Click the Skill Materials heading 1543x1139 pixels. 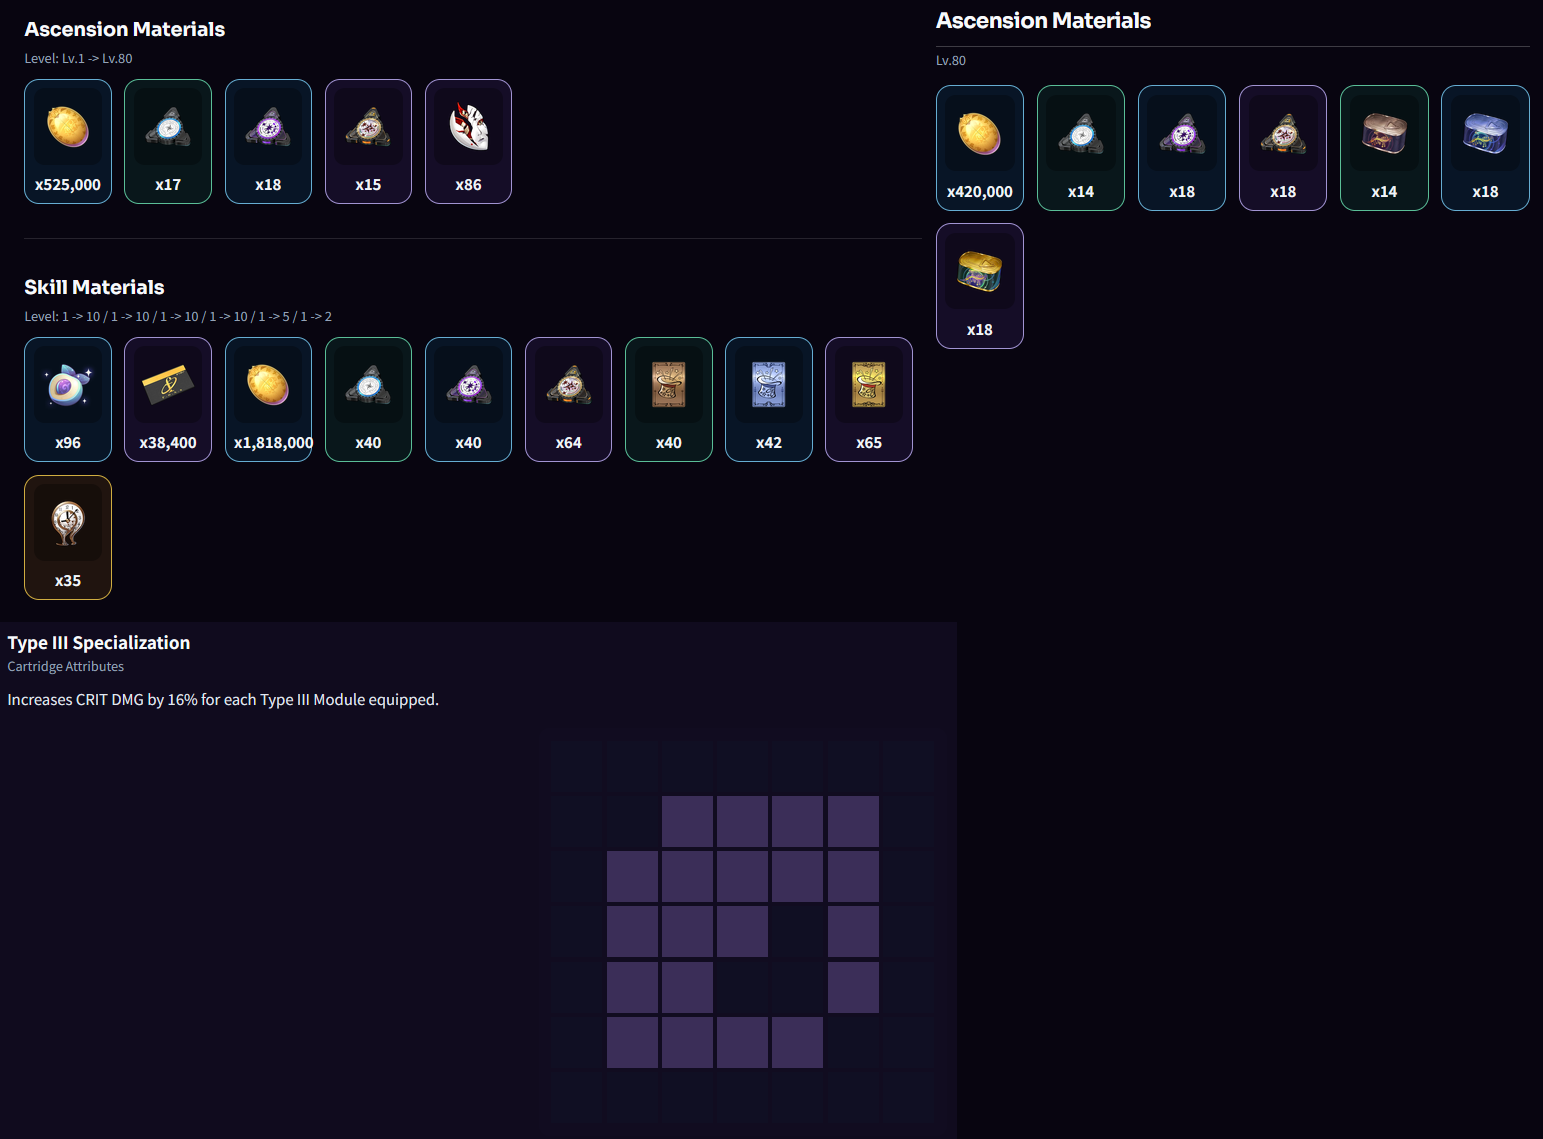94,287
